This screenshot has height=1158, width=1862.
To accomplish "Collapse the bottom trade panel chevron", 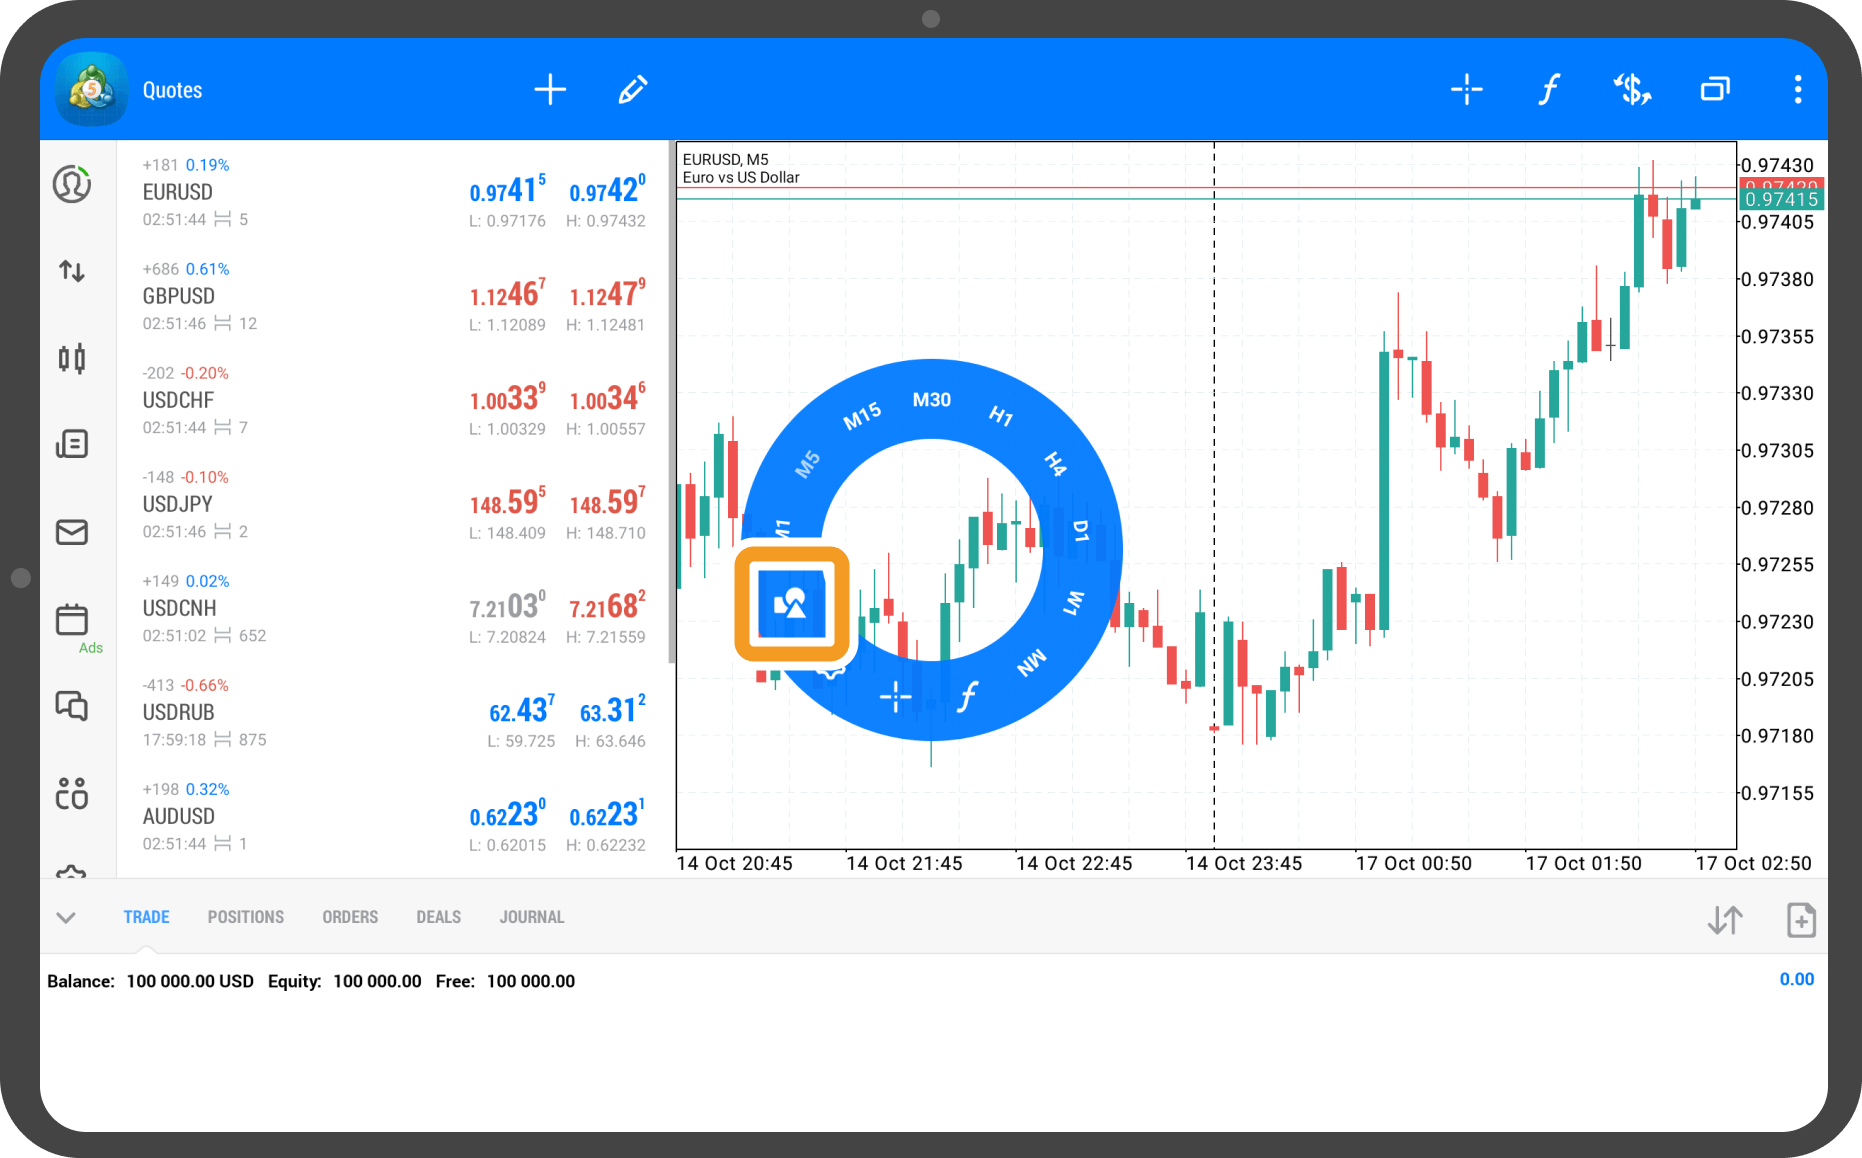I will tap(66, 917).
